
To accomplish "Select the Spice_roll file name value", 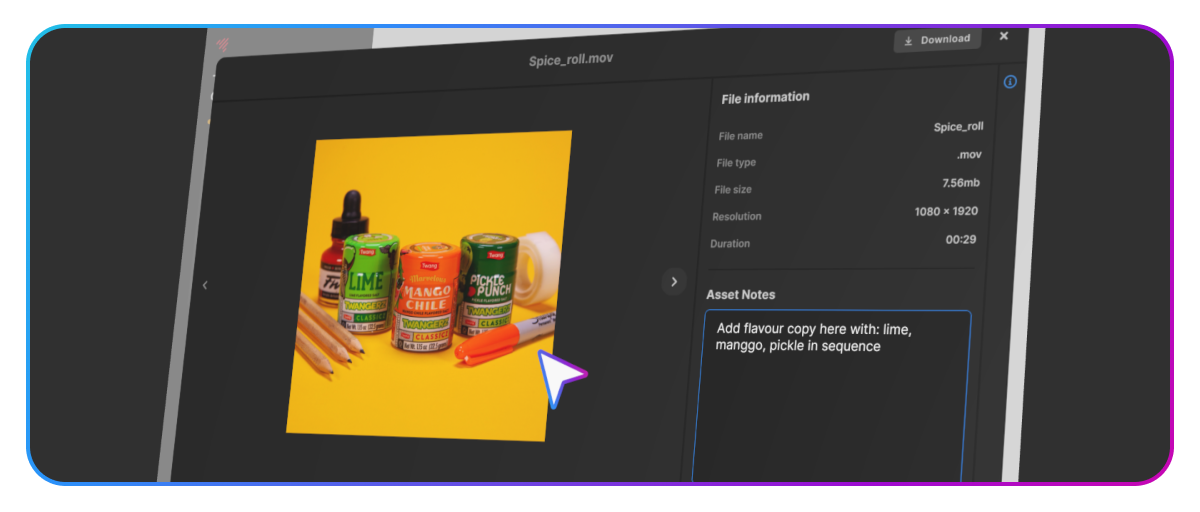I will click(958, 127).
